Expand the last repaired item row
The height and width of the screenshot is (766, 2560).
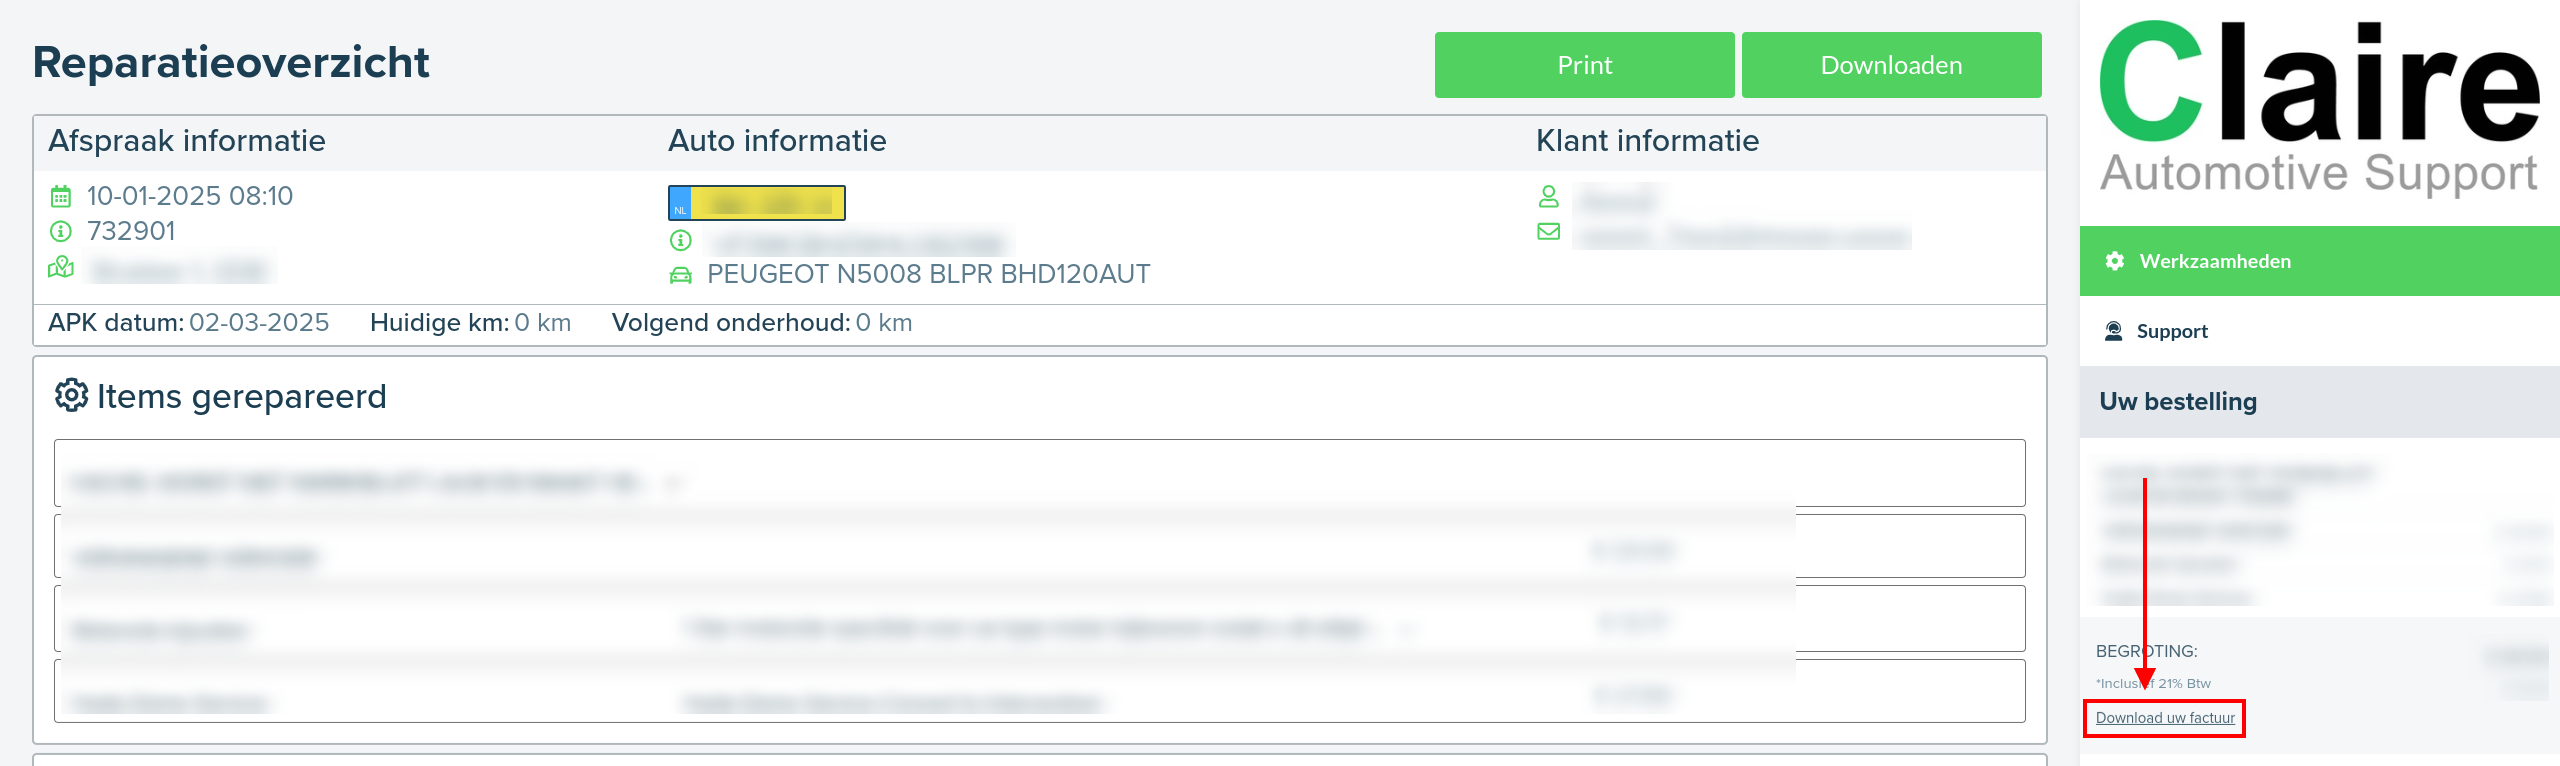[1039, 692]
